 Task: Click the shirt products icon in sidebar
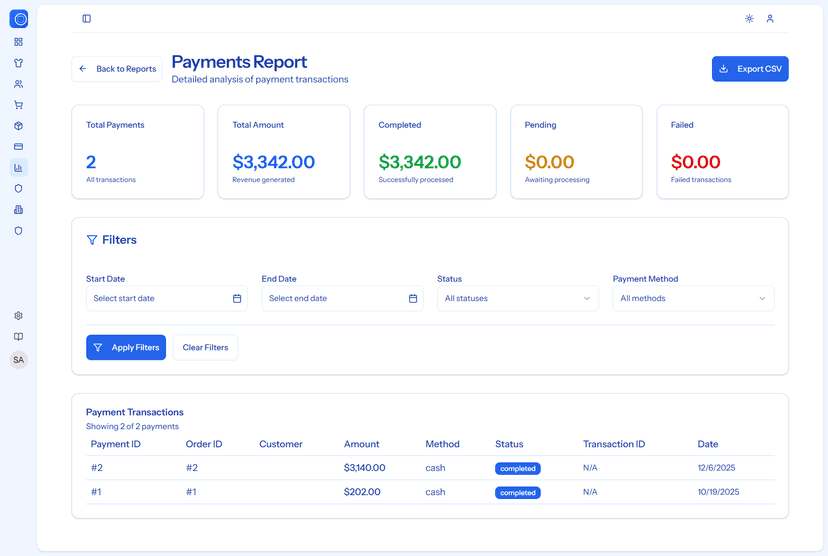[x=18, y=62]
